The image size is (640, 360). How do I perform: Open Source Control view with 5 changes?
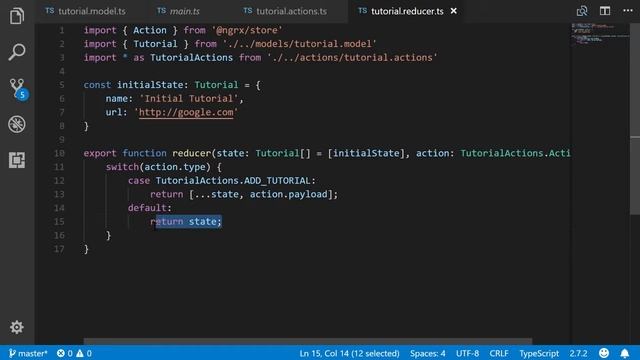click(x=18, y=89)
